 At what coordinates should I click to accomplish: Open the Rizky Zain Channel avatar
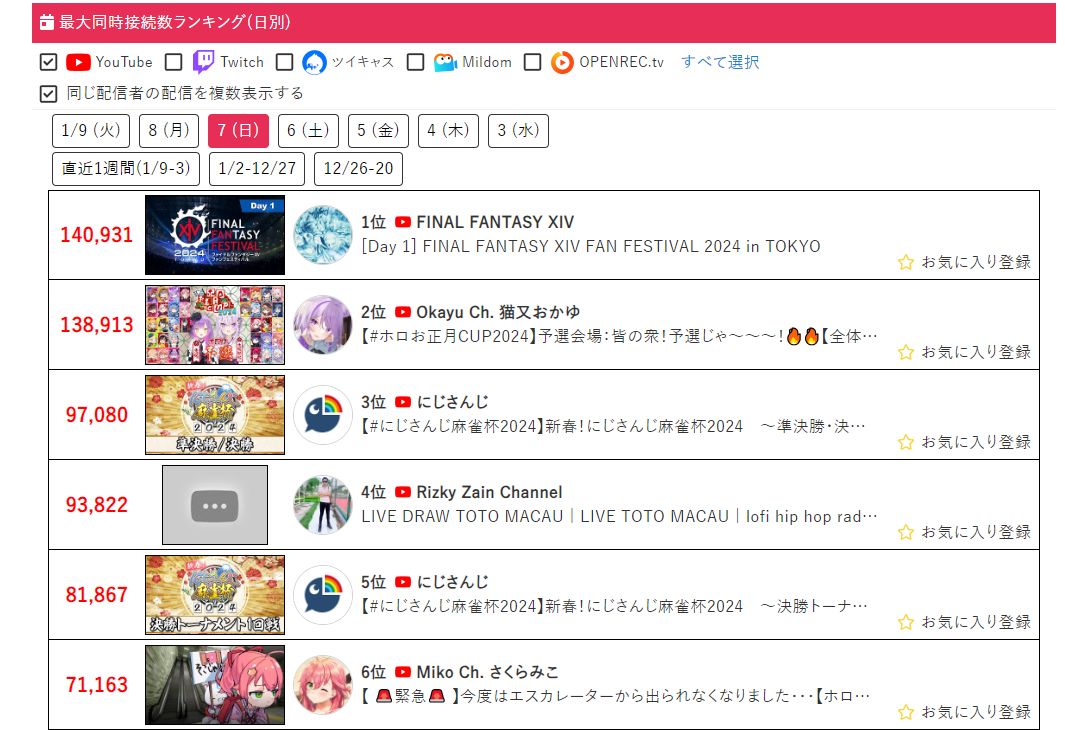coord(323,505)
